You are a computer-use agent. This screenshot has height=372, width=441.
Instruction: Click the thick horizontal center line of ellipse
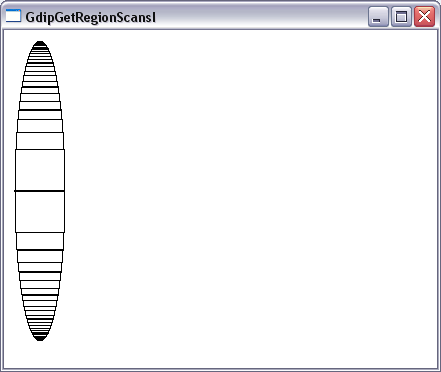pos(39,191)
